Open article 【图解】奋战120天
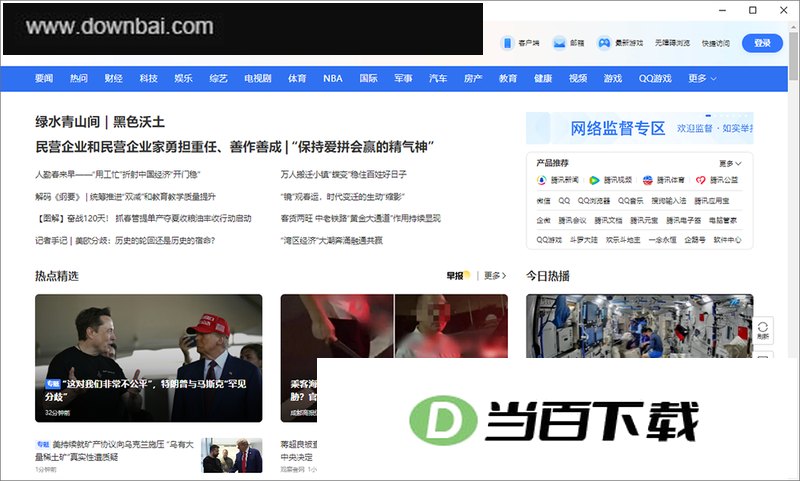The height and width of the screenshot is (481, 800). (x=143, y=218)
